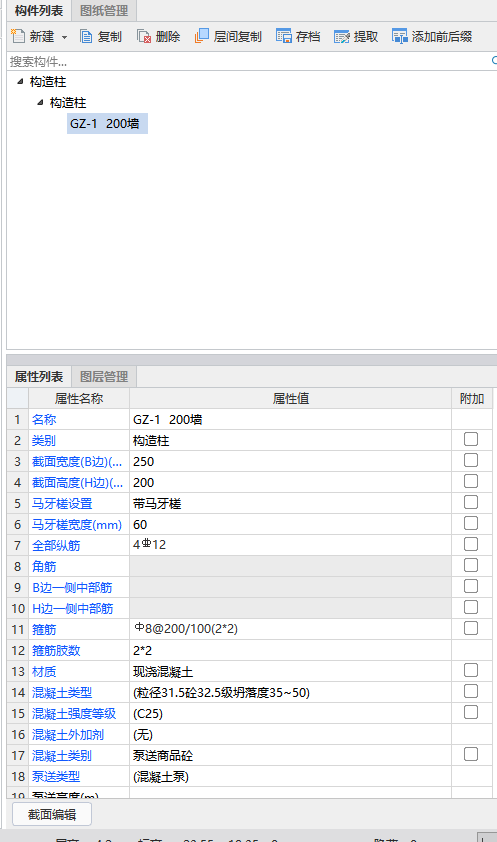
Task: Click the (混凝土泵) value cell
Action: point(290,776)
